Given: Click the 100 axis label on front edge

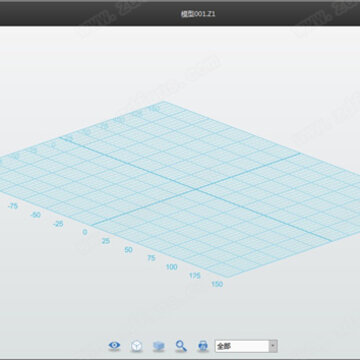Looking at the screenshot, I should coord(172,267).
